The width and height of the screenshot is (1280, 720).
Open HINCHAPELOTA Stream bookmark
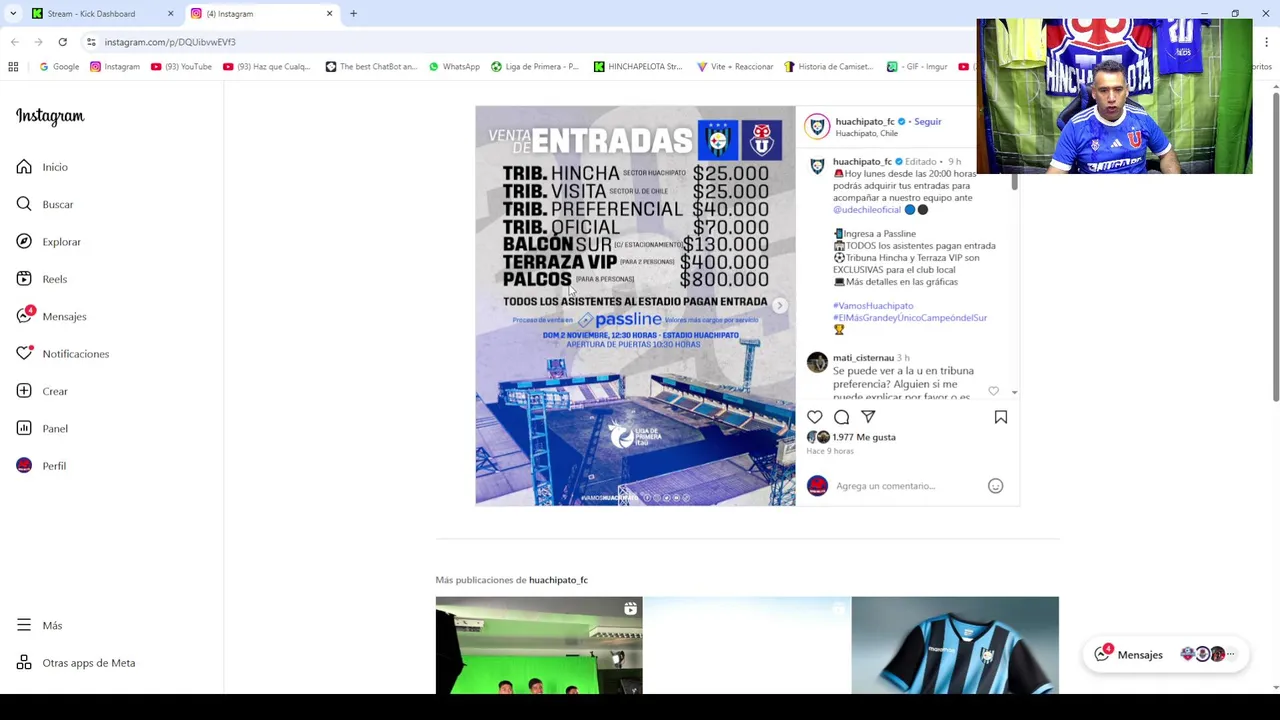638,67
